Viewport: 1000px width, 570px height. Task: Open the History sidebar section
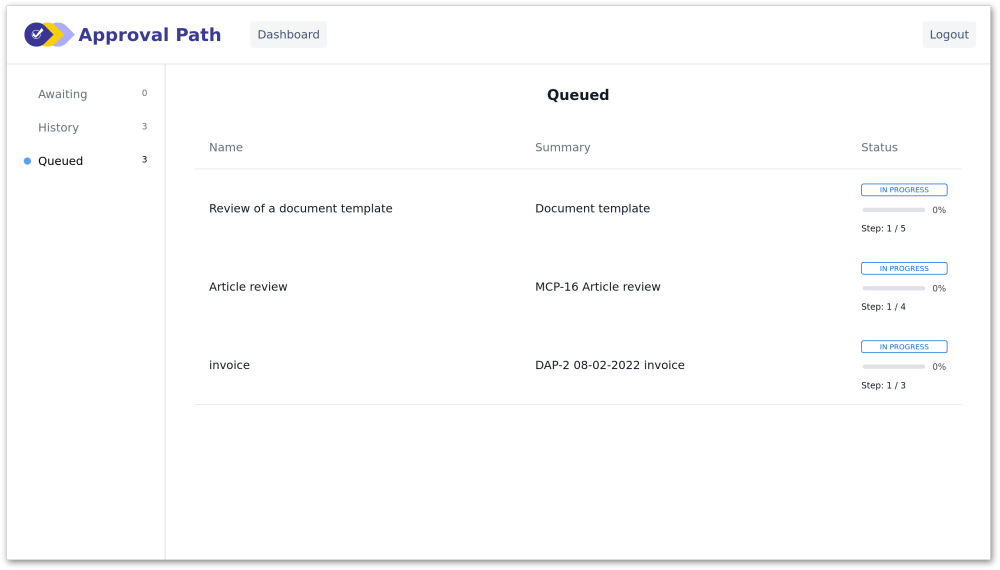[x=86, y=128]
